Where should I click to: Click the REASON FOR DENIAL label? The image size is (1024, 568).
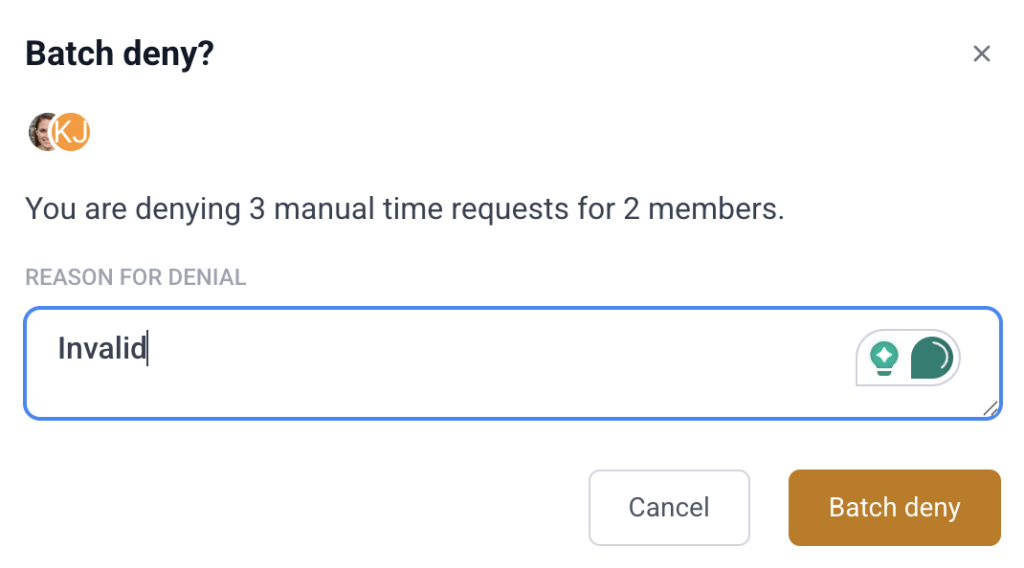click(x=135, y=277)
